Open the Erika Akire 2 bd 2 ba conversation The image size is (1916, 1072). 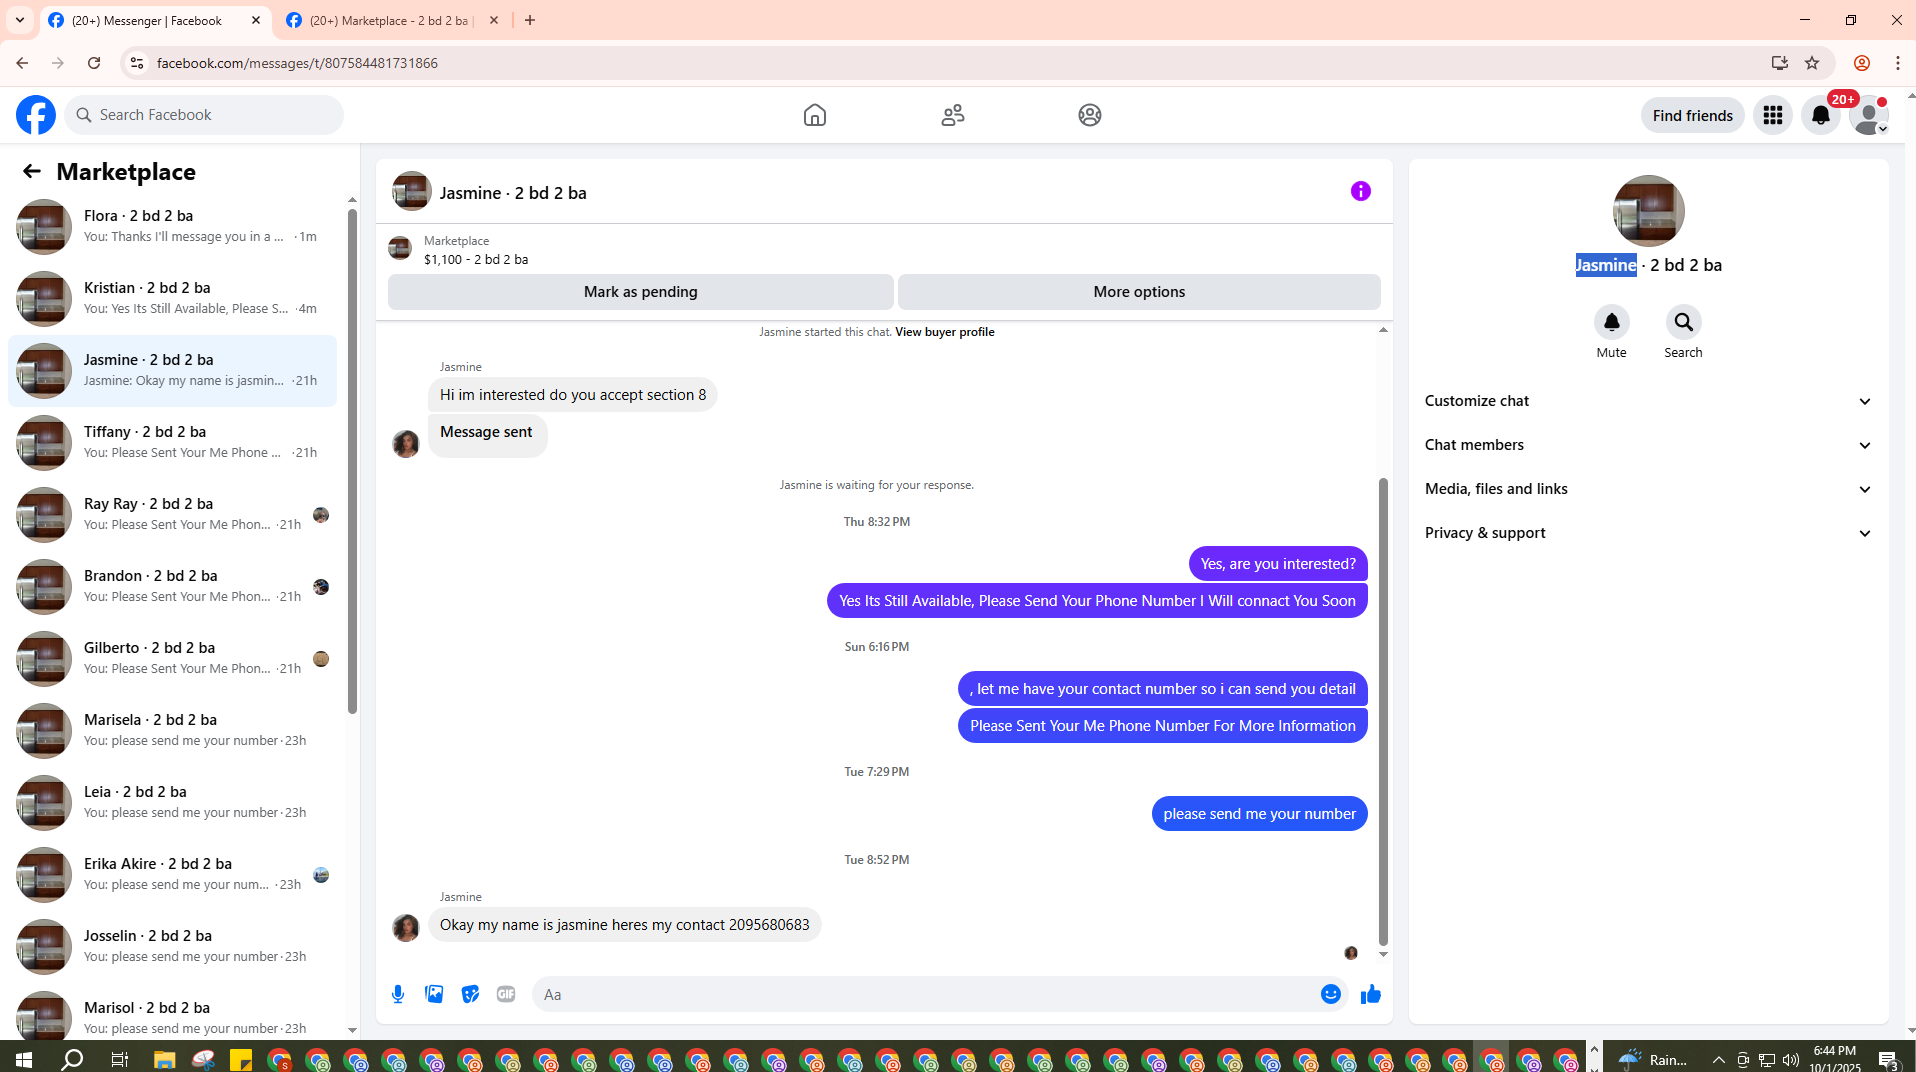click(172, 875)
